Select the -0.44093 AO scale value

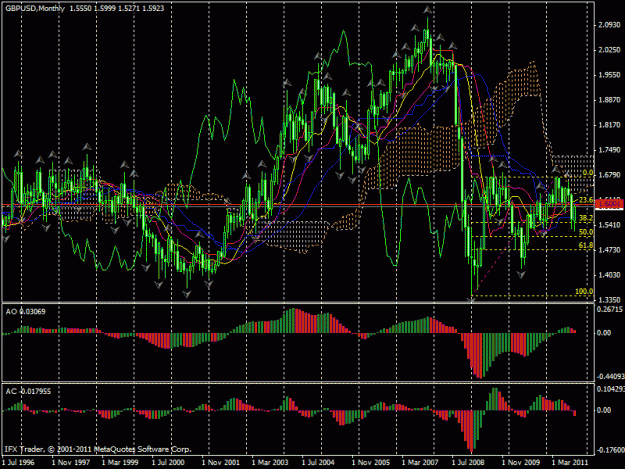[610, 377]
